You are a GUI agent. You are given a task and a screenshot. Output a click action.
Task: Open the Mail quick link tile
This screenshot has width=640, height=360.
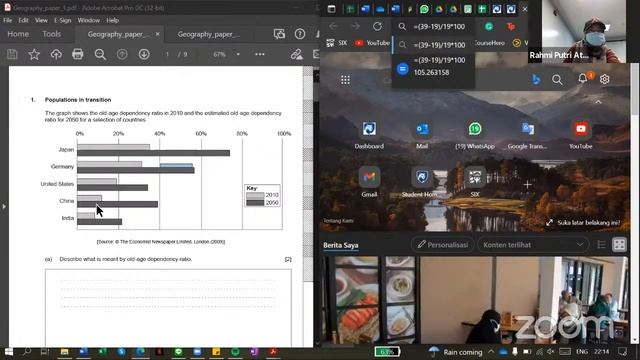click(422, 135)
